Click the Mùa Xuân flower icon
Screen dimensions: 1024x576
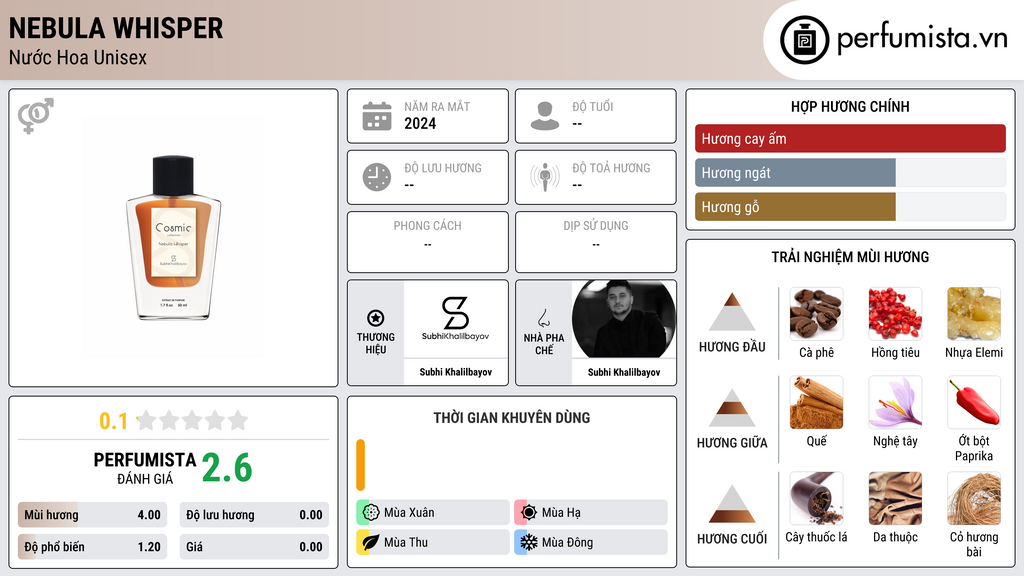(371, 512)
